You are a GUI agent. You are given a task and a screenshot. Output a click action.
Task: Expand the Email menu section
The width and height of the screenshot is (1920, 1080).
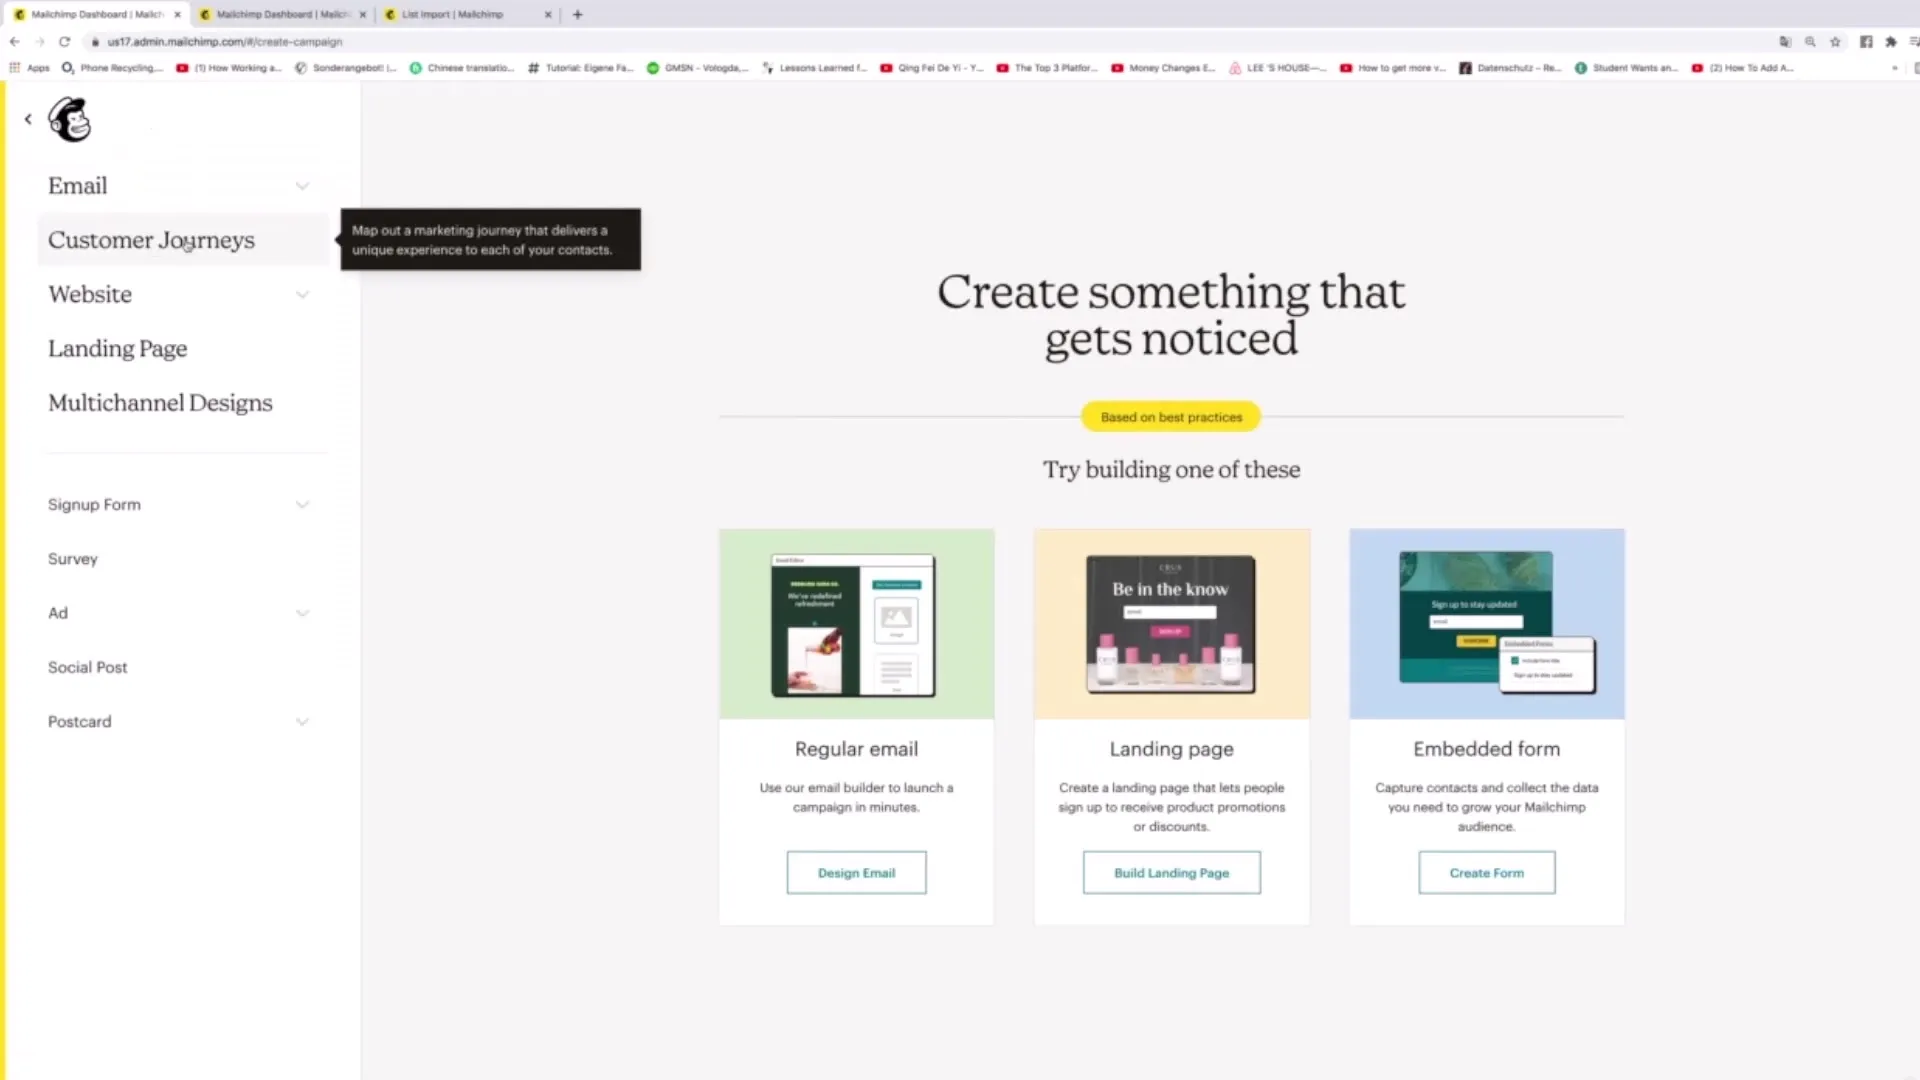(x=302, y=185)
